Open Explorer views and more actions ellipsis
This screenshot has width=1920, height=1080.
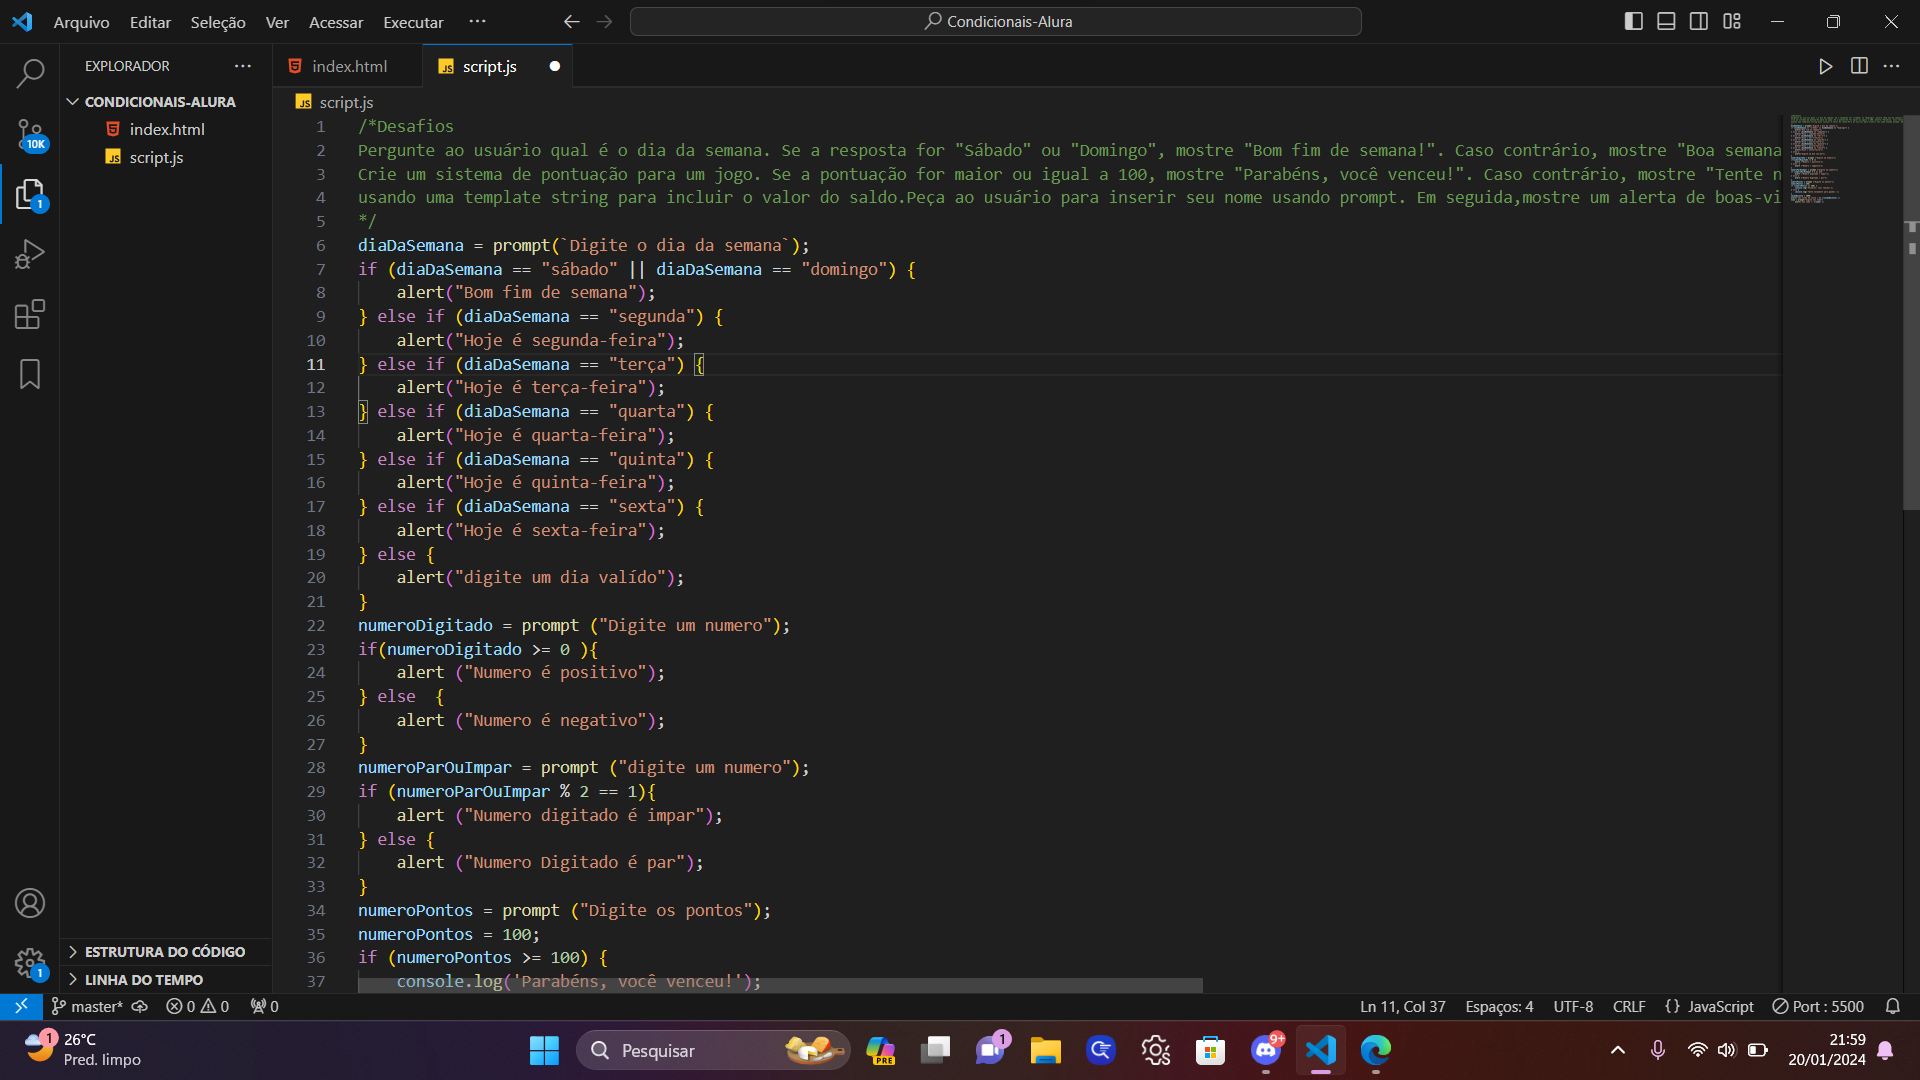(x=243, y=66)
